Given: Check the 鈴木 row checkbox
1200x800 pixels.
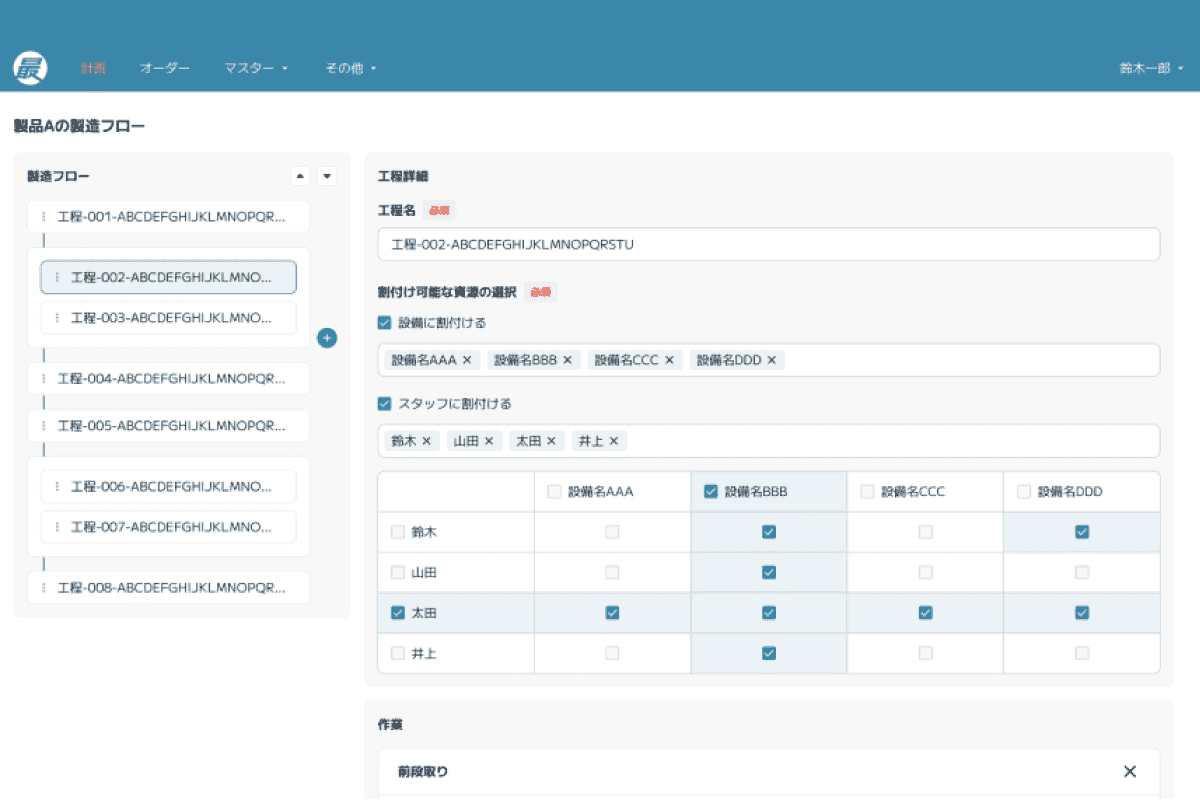Looking at the screenshot, I should coord(398,532).
